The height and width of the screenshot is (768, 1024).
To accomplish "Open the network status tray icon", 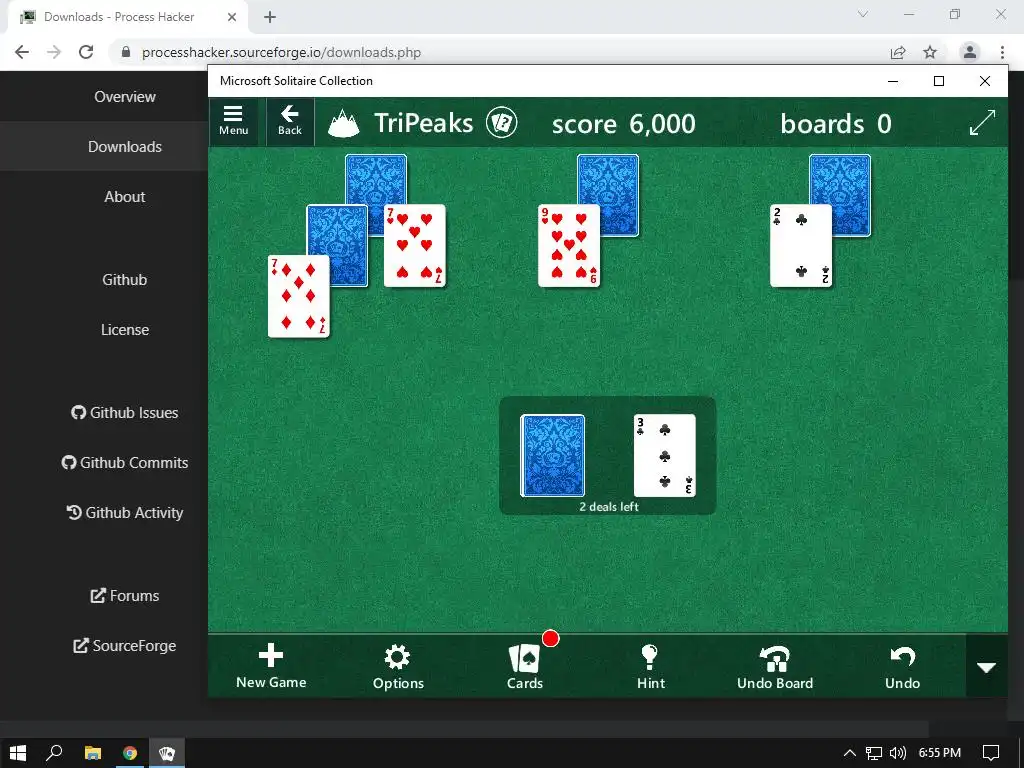I will (x=874, y=753).
